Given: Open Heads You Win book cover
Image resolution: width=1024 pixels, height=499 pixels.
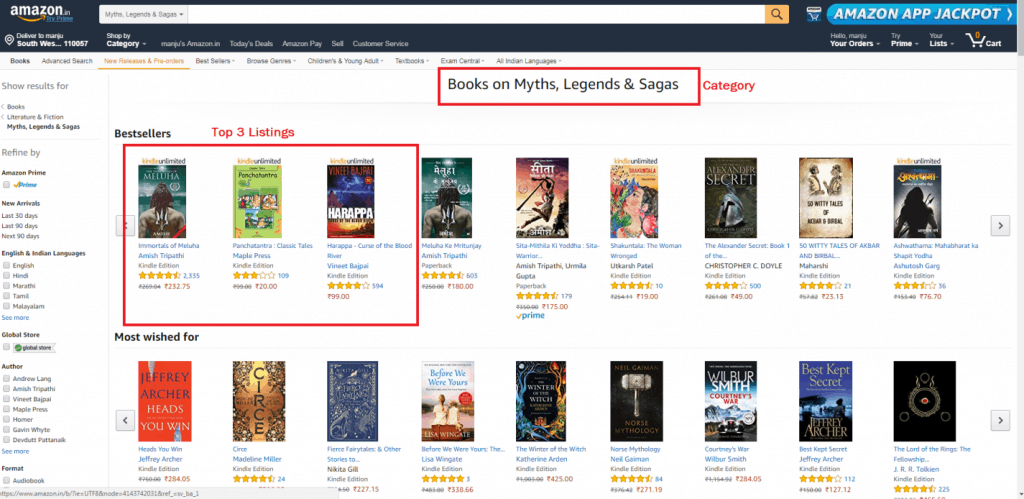Looking at the screenshot, I should [165, 401].
